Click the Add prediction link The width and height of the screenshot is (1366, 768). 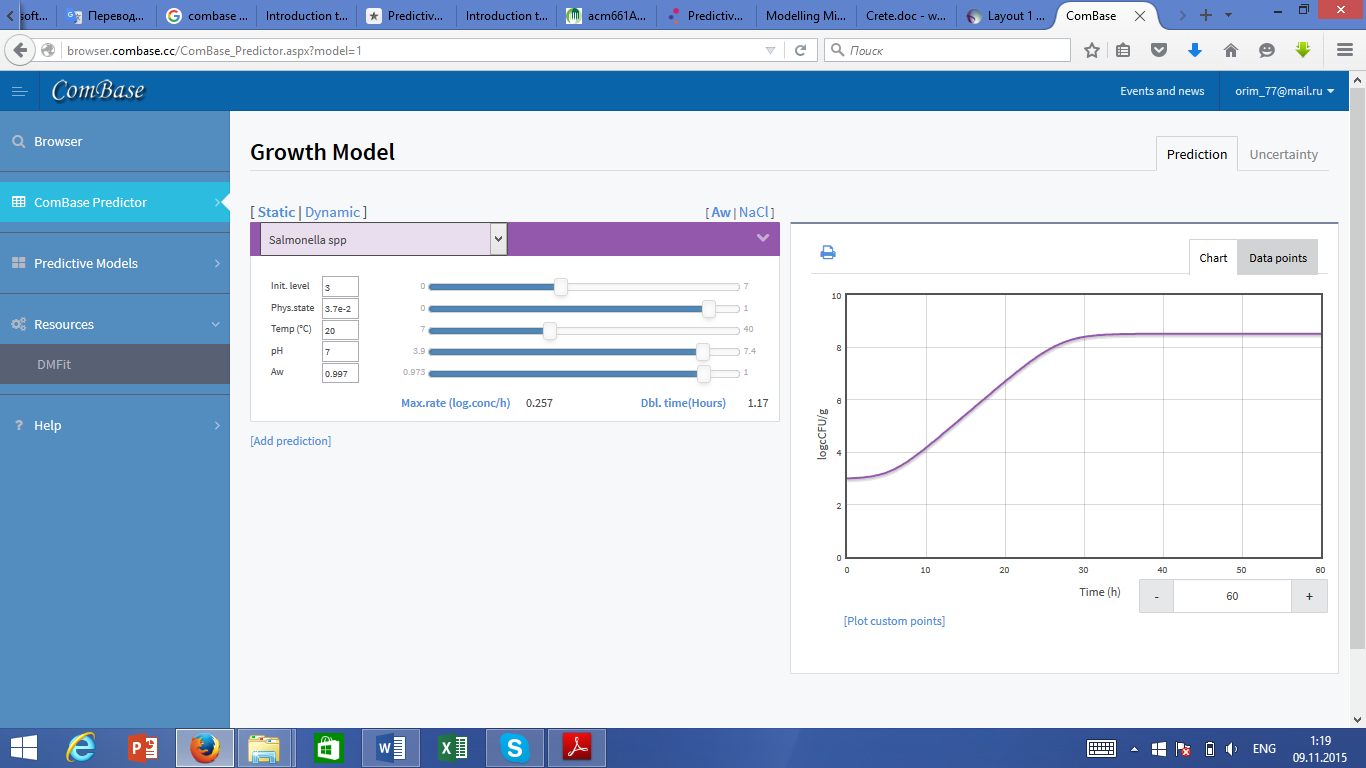290,441
